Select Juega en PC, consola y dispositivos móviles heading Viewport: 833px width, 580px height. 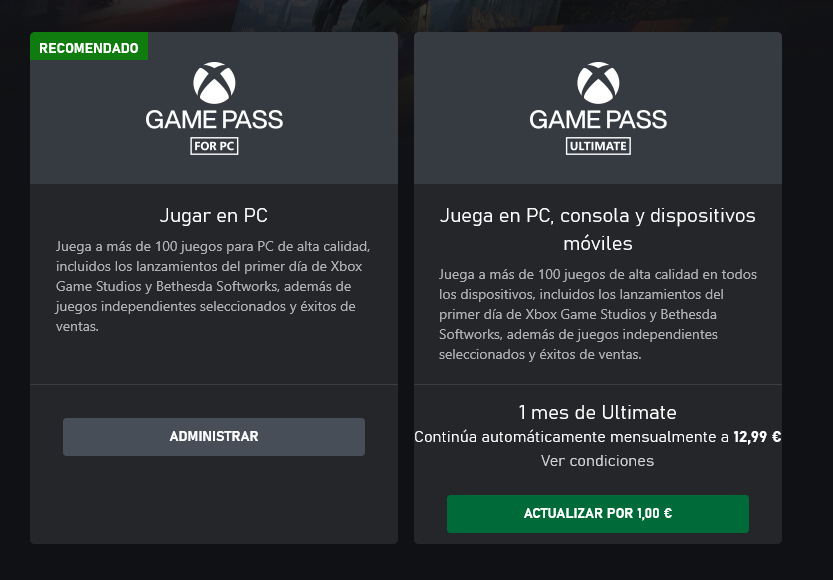pos(598,229)
